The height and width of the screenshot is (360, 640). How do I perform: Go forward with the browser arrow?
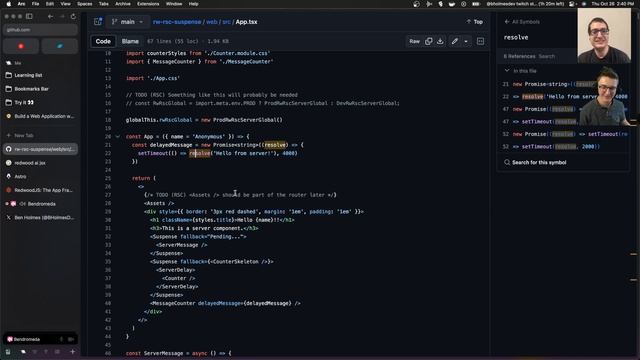(x=62, y=16)
